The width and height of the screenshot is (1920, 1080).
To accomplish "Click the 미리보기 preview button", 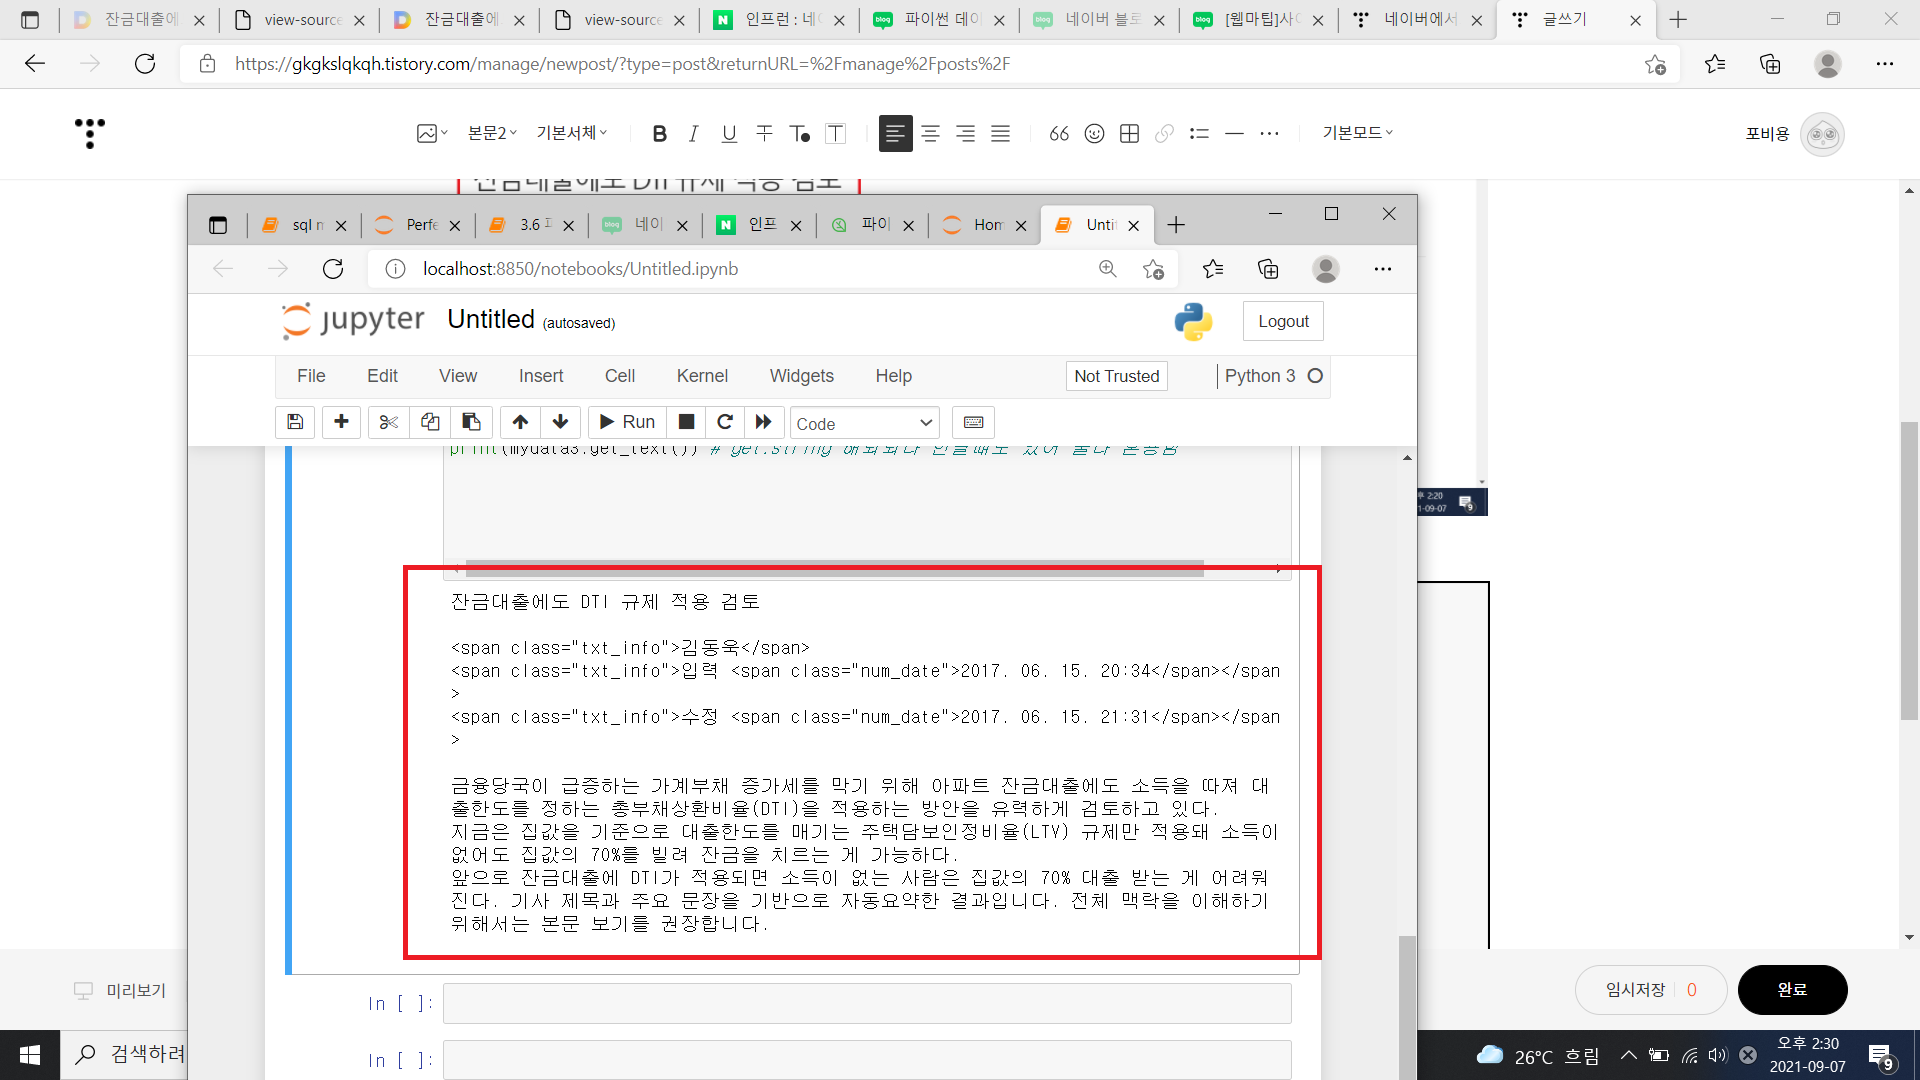I will [120, 990].
